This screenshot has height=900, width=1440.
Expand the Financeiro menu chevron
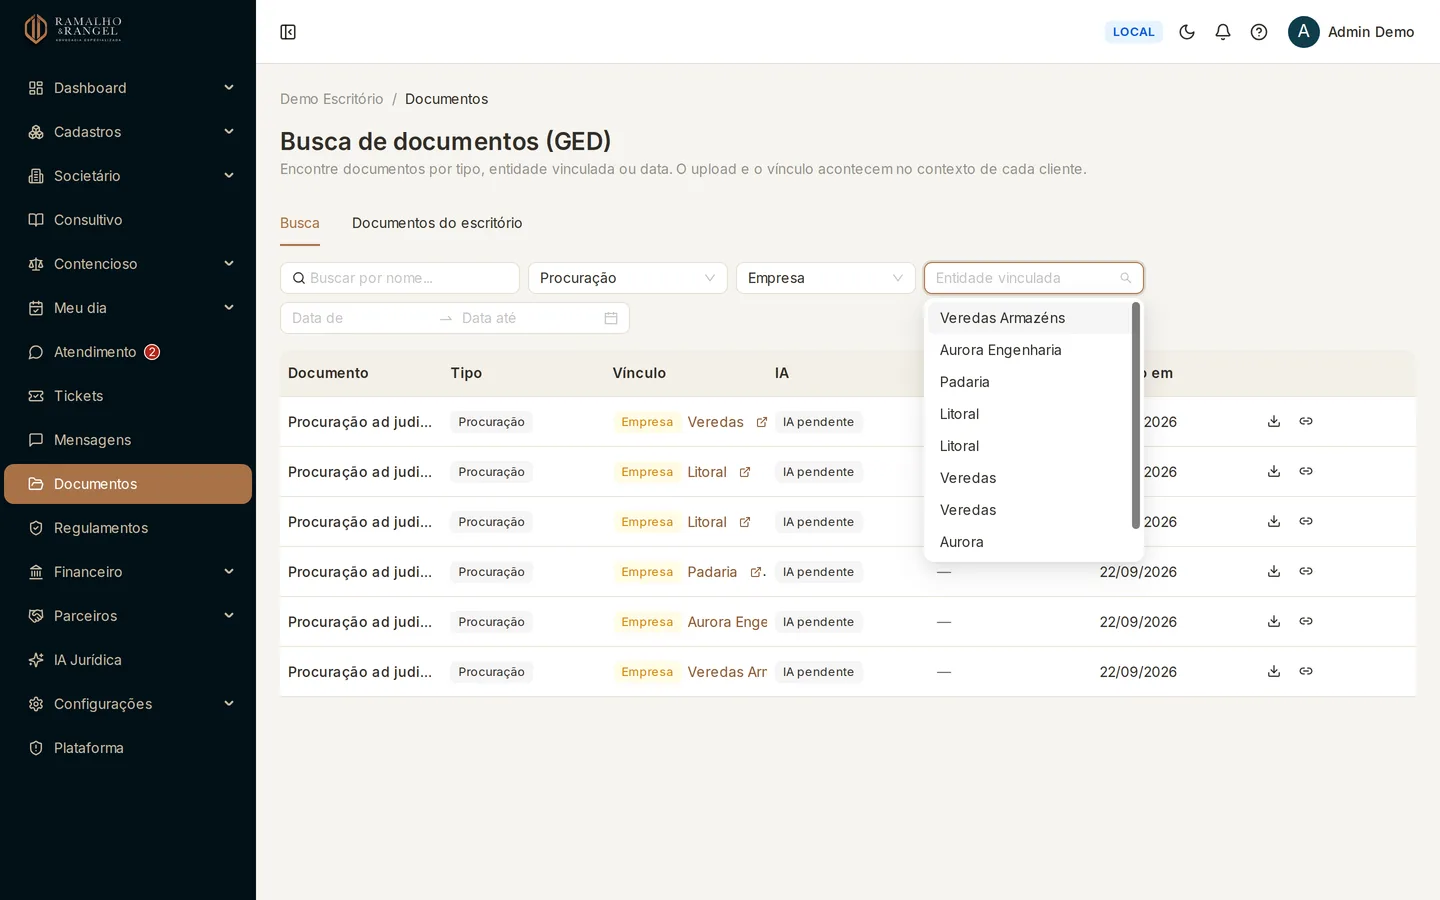pyautogui.click(x=229, y=572)
